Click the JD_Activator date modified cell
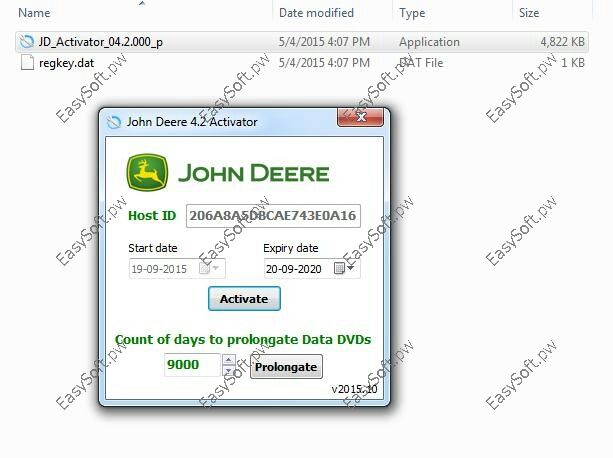This screenshot has height=458, width=613. (324, 42)
